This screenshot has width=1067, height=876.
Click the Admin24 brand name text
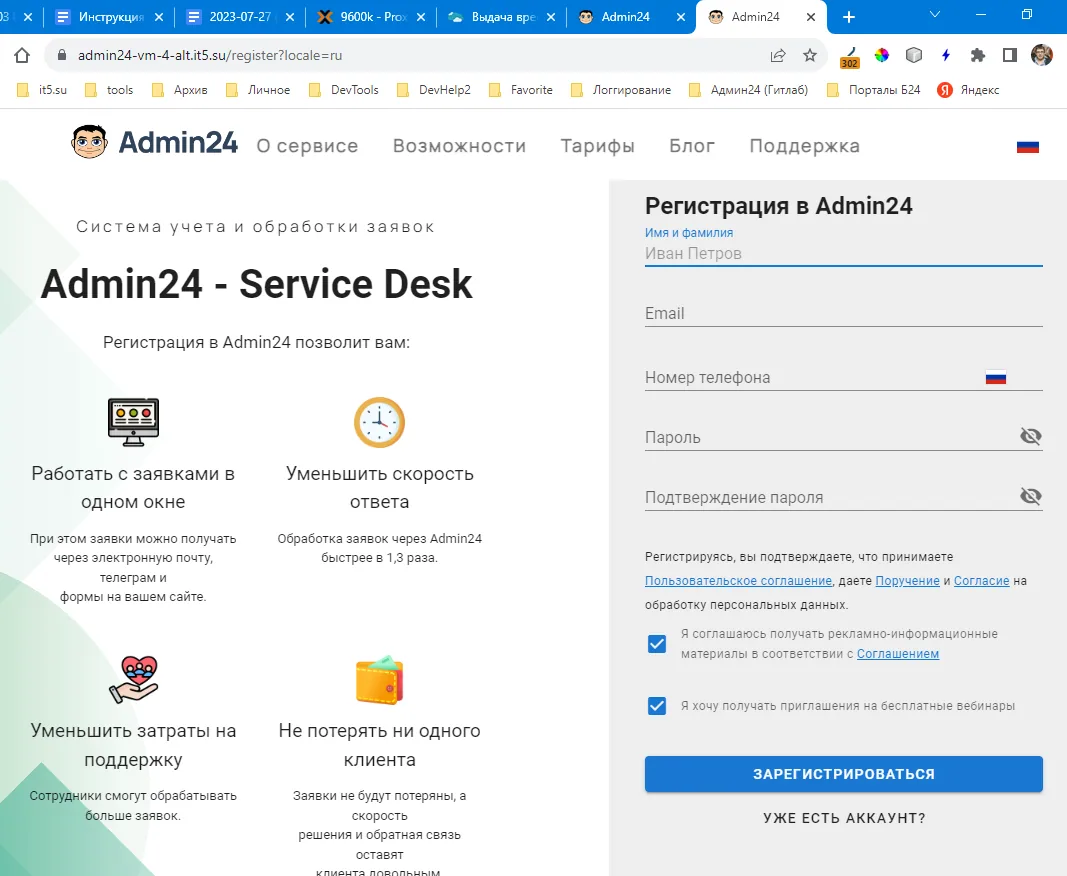[178, 142]
